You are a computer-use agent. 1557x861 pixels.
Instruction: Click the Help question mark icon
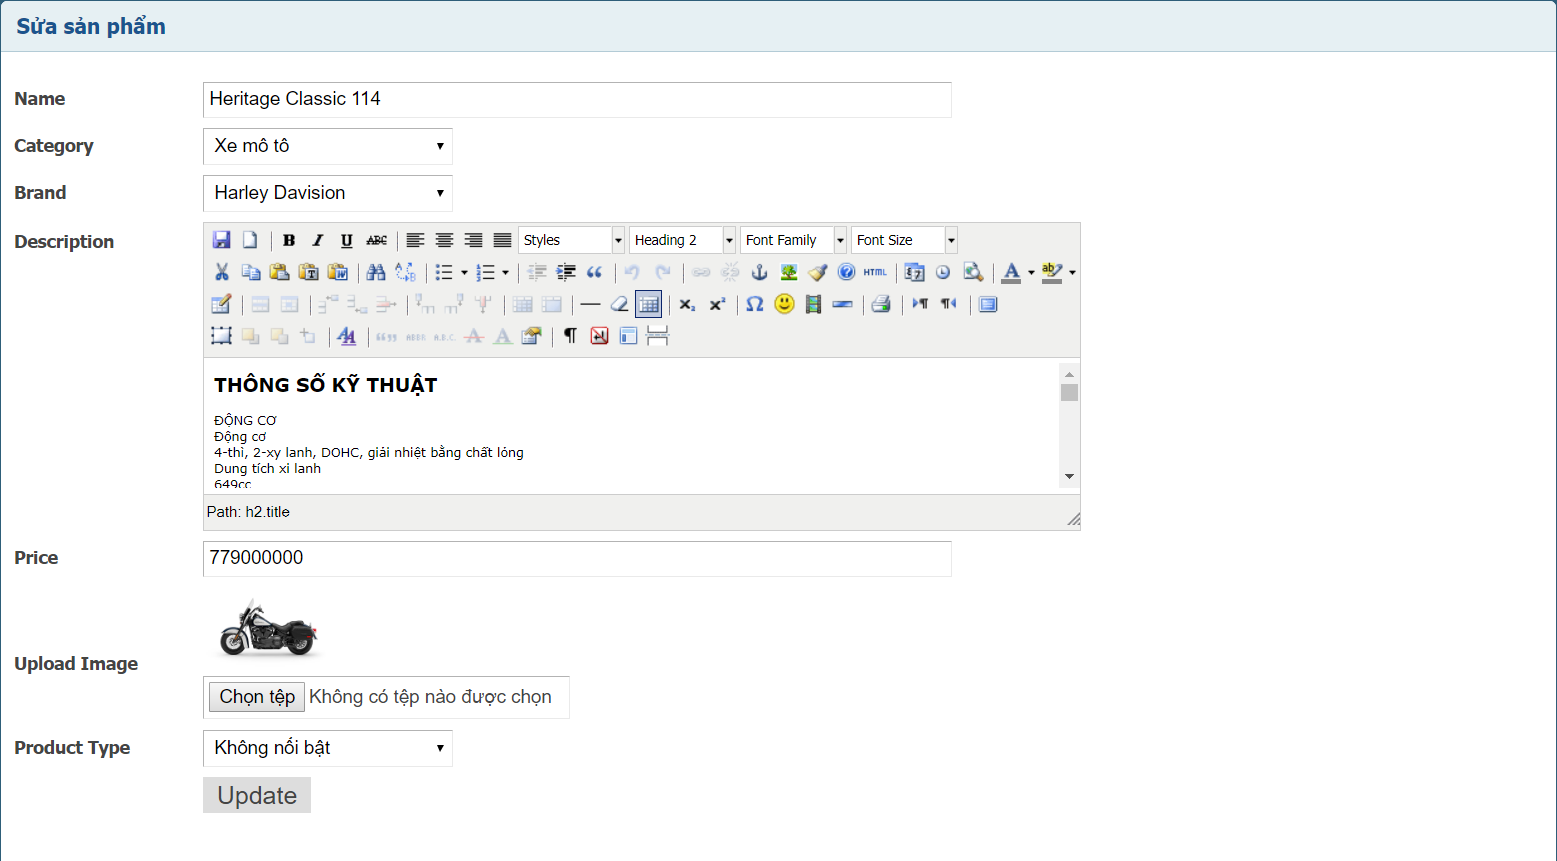(x=847, y=272)
